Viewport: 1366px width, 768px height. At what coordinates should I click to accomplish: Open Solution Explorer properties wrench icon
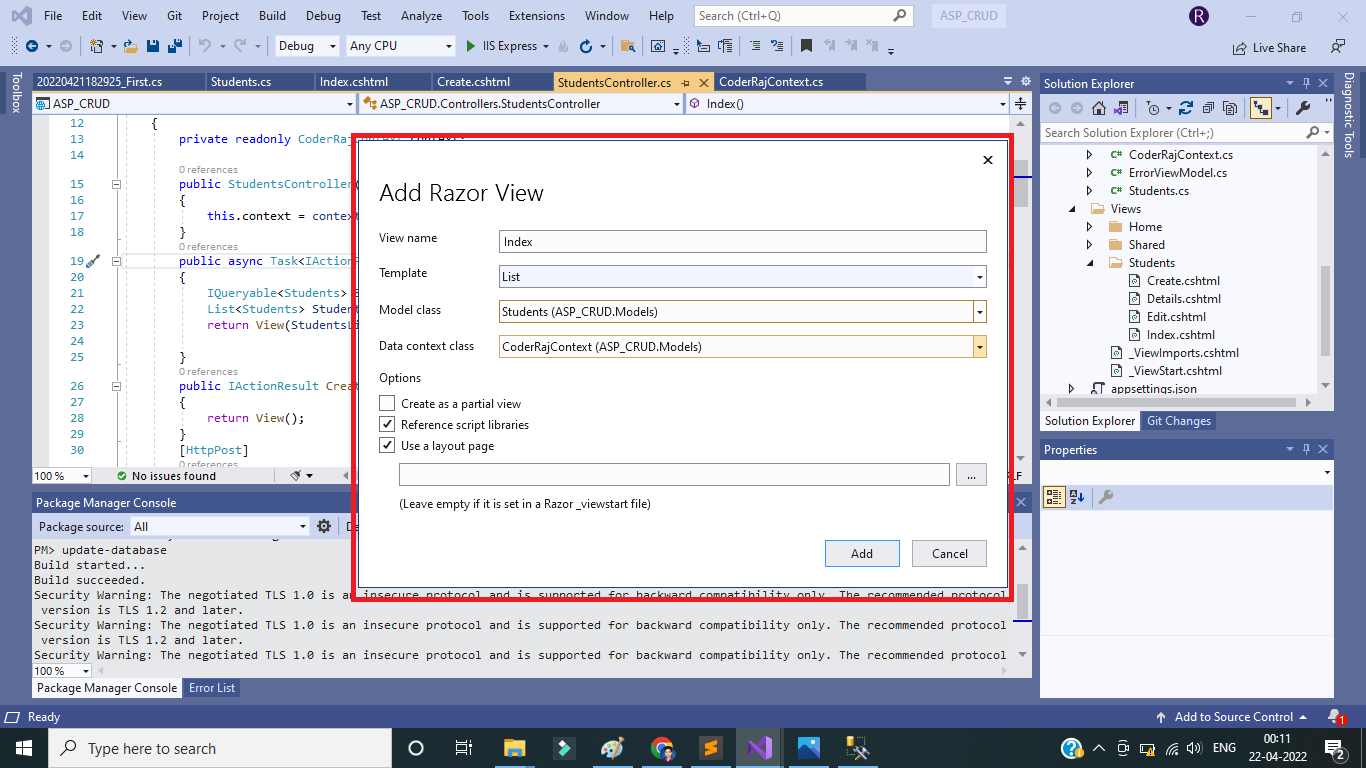click(x=1303, y=108)
